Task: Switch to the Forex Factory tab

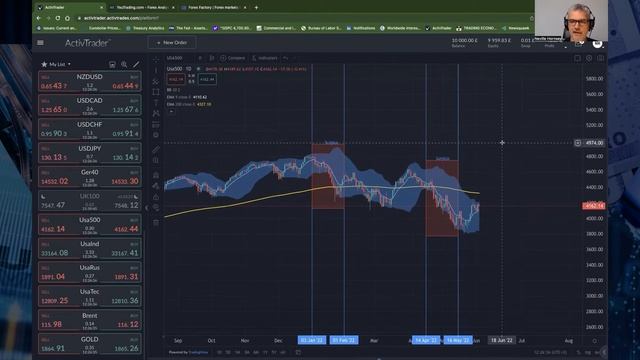Action: 214,7
